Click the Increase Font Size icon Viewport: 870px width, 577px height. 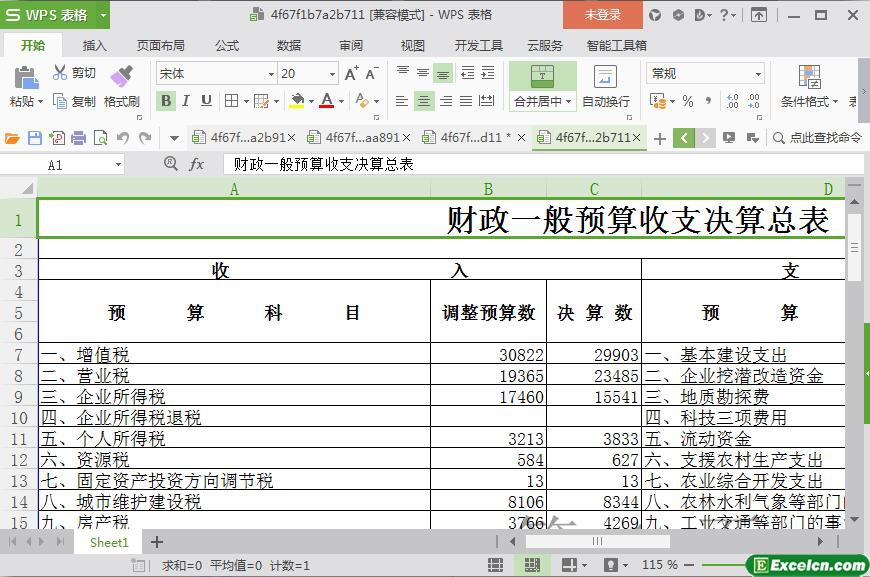point(351,74)
